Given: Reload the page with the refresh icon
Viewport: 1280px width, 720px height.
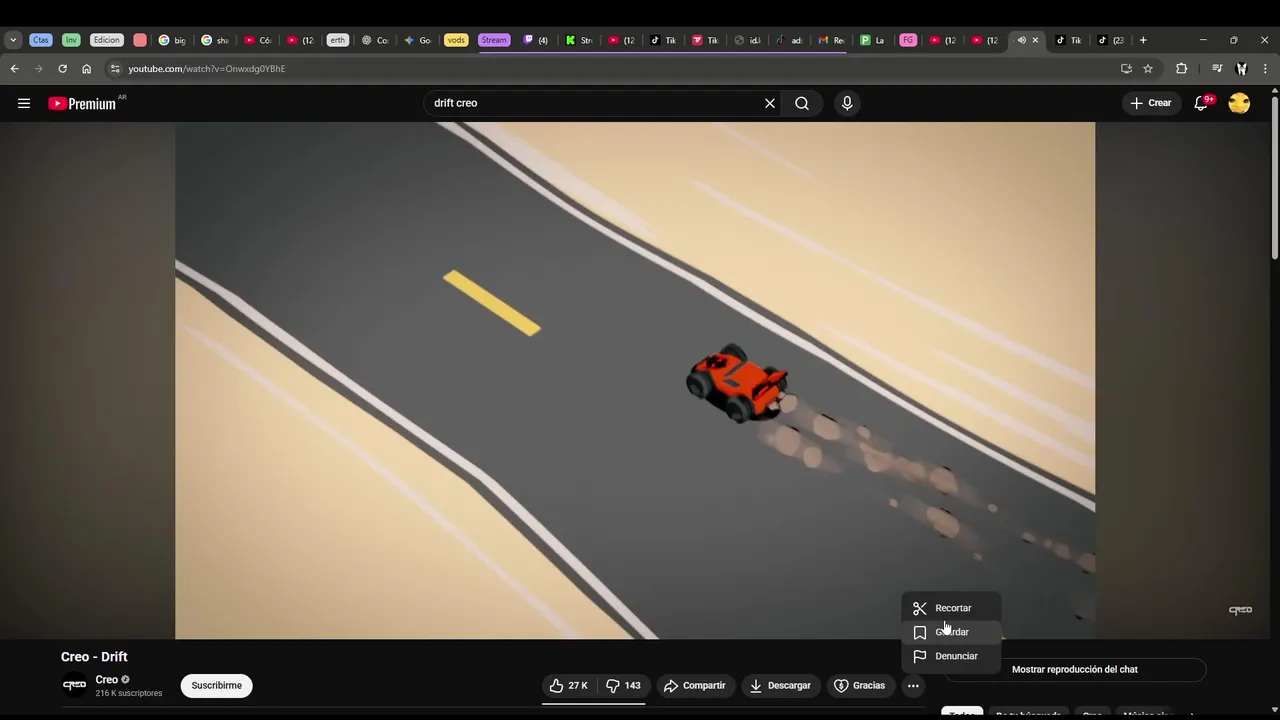Looking at the screenshot, I should coord(62,69).
